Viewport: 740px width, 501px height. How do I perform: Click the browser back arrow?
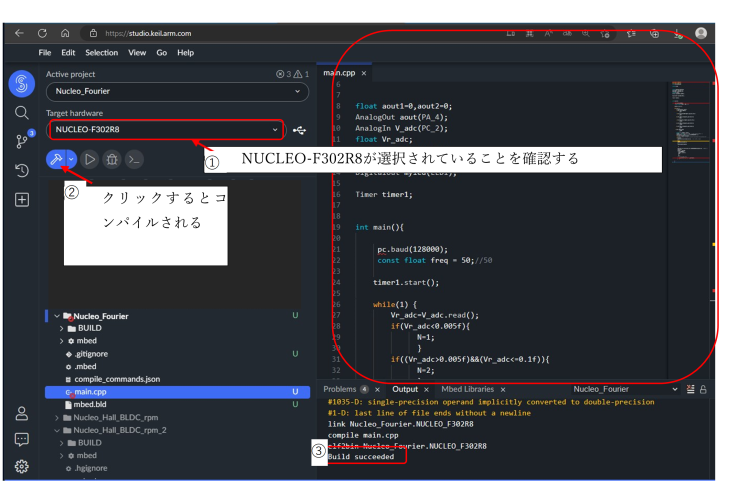tap(19, 33)
